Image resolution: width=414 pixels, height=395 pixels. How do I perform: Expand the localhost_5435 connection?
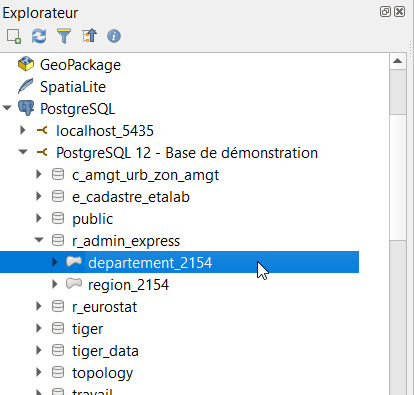(23, 130)
